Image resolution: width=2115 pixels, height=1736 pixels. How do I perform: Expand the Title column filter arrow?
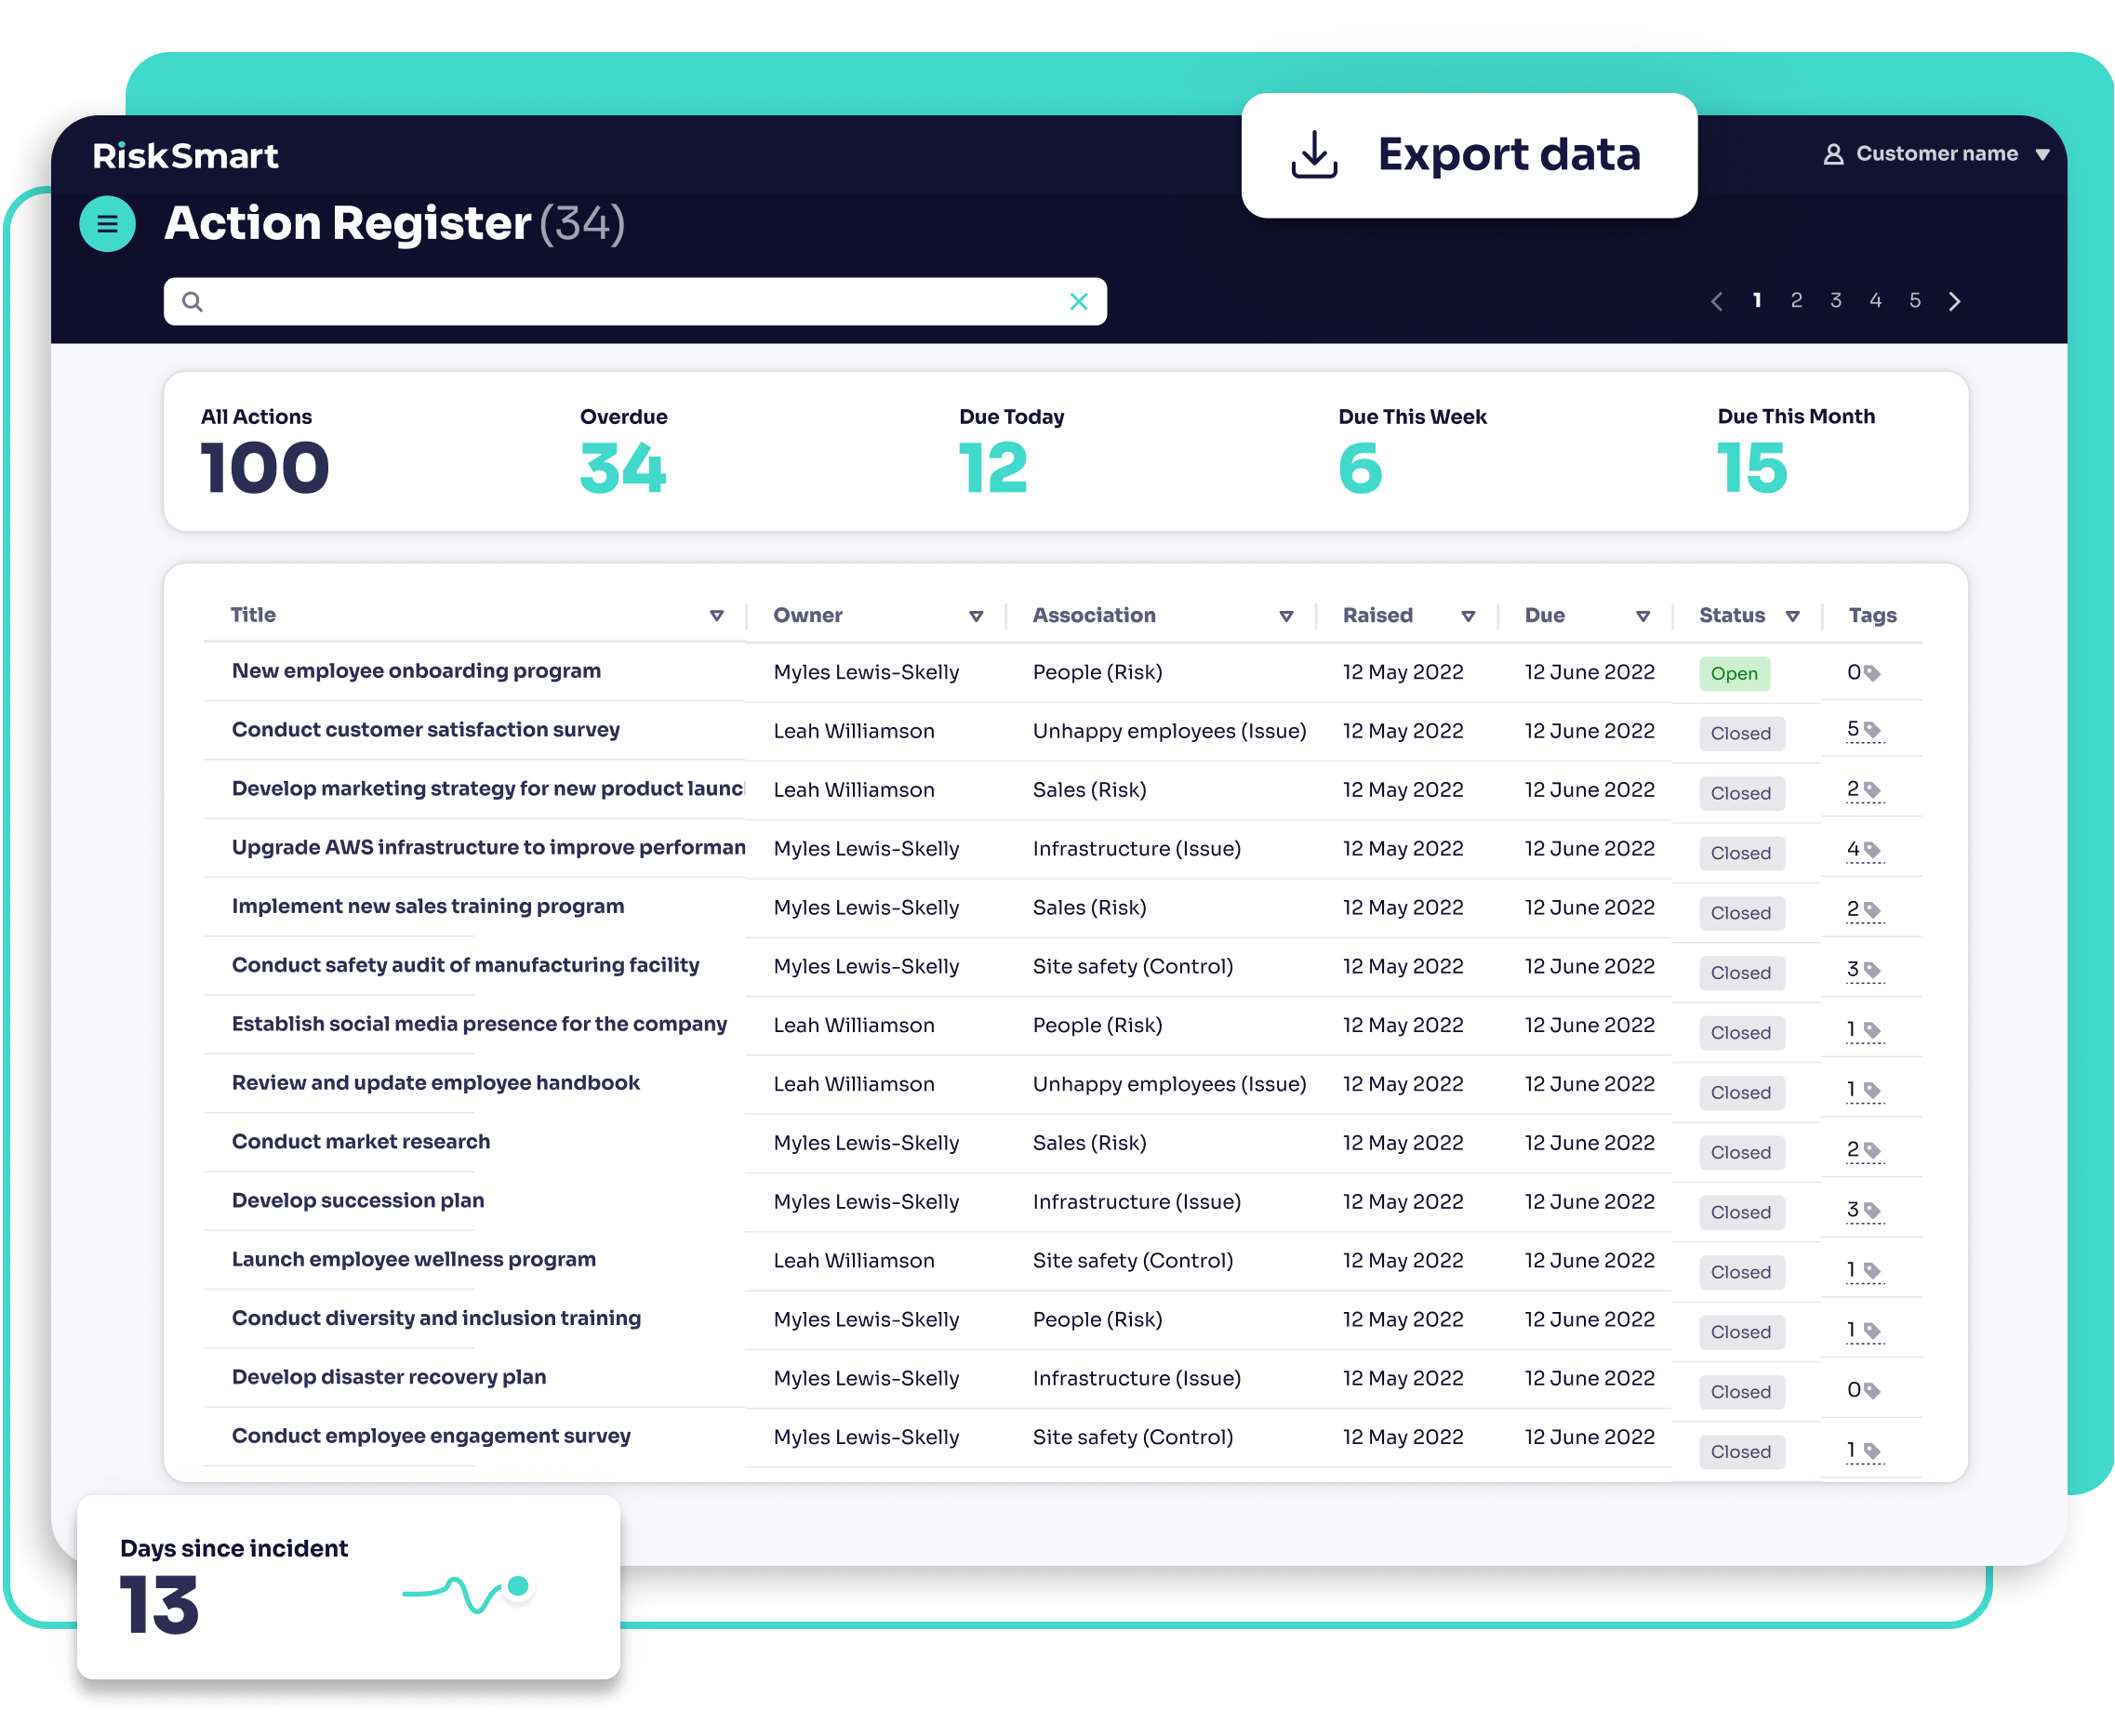point(716,616)
